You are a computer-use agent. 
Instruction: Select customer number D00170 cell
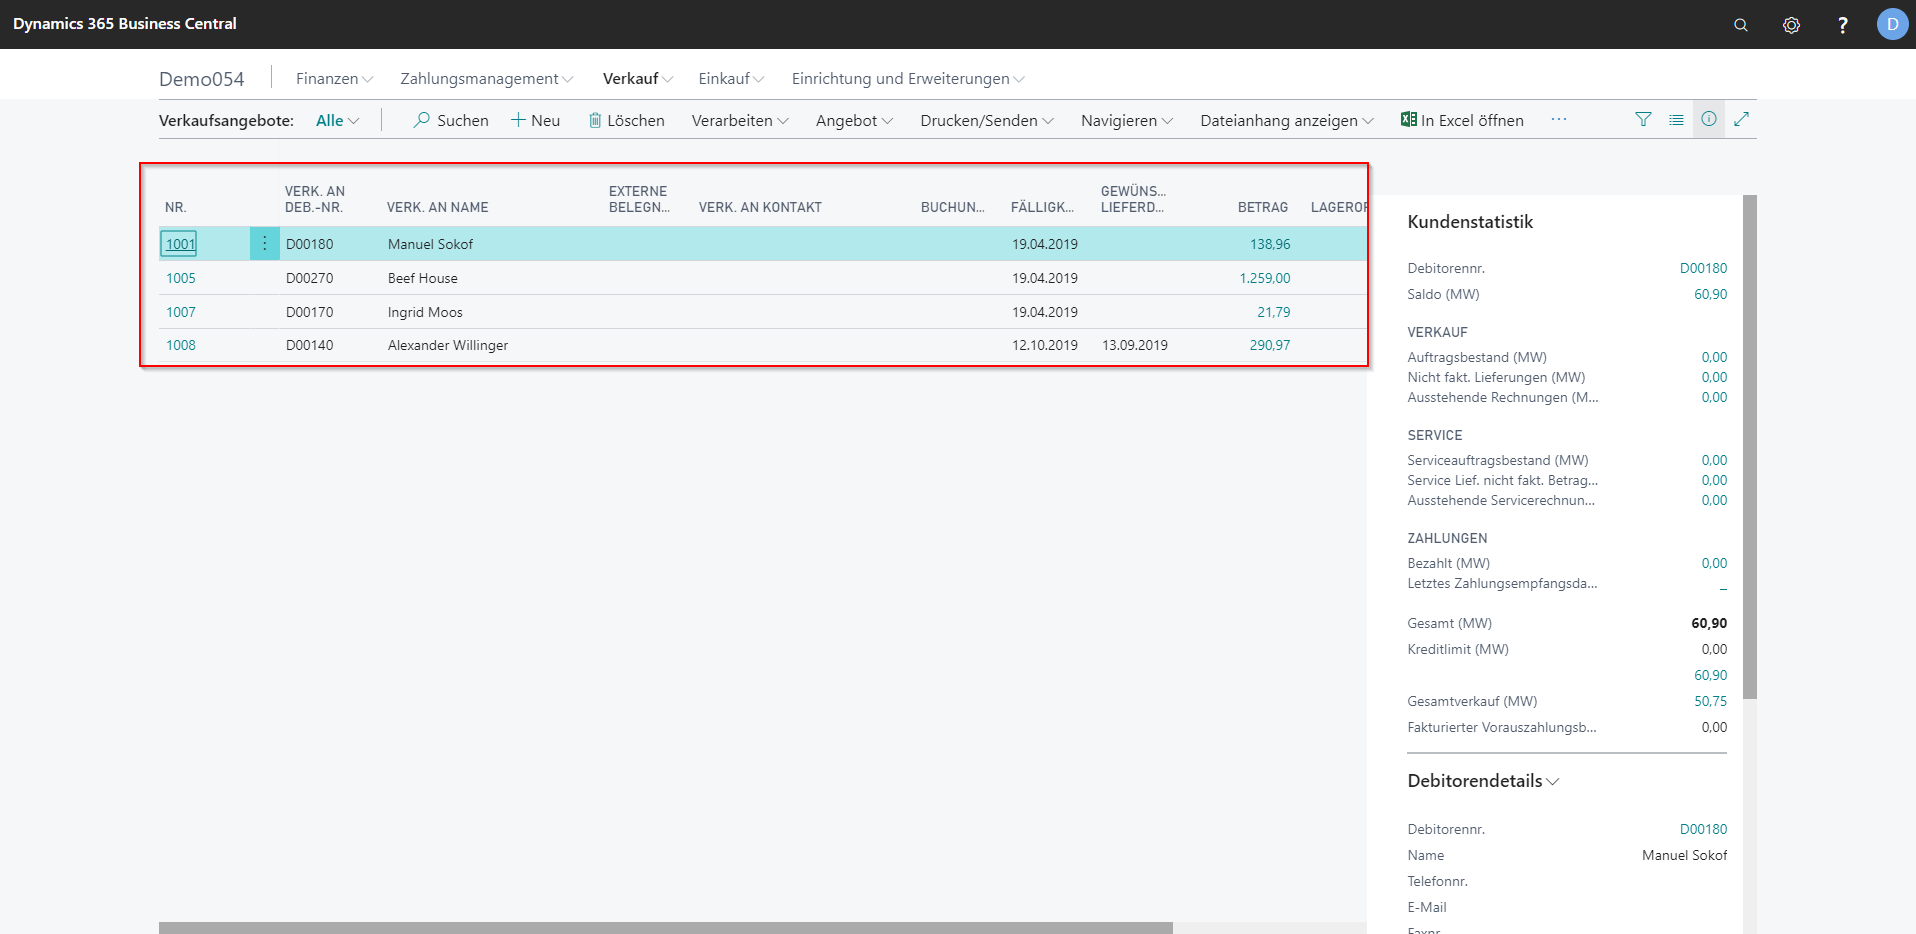point(310,312)
